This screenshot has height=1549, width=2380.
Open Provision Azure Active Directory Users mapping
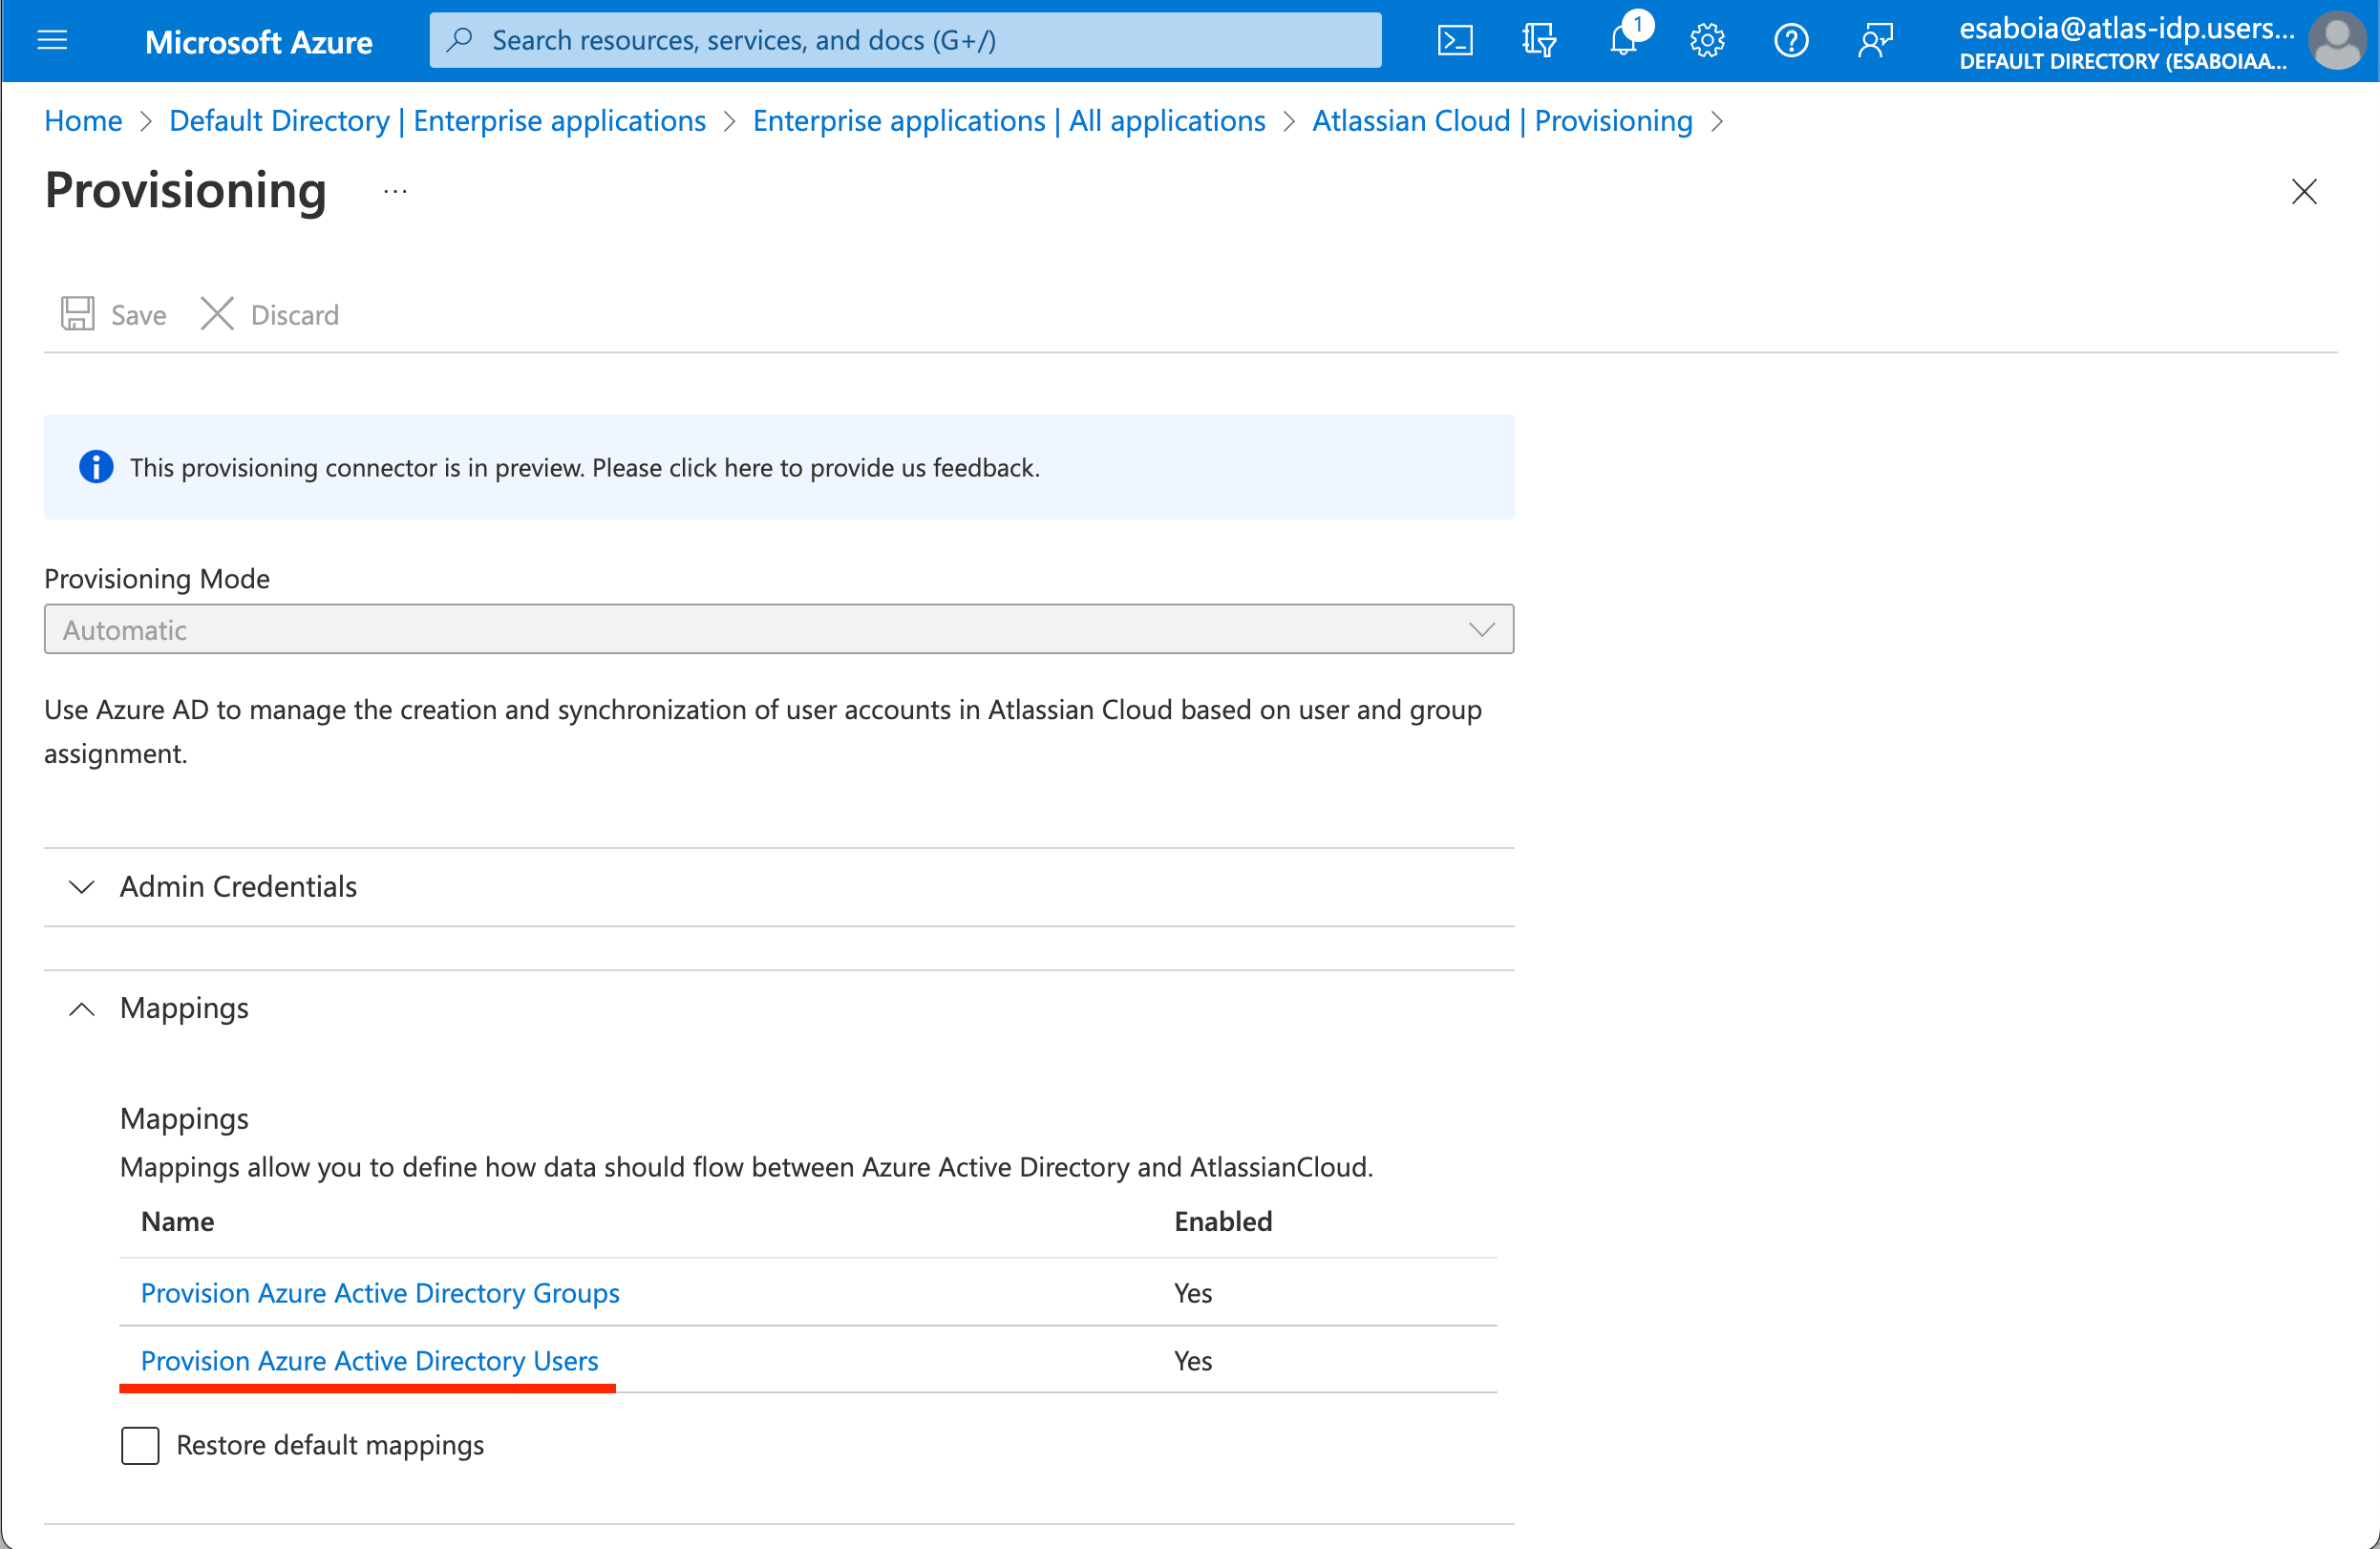369,1360
